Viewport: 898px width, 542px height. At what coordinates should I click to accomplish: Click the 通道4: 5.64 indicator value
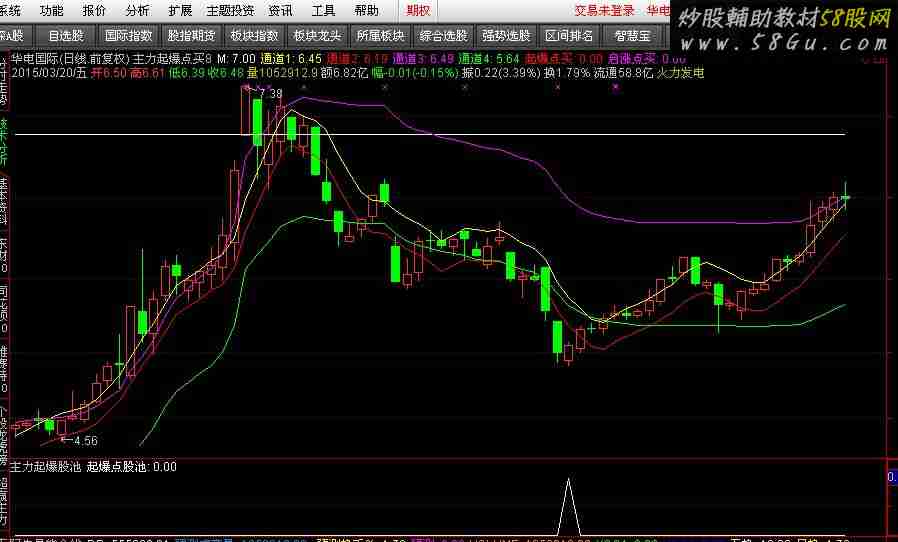(x=489, y=58)
